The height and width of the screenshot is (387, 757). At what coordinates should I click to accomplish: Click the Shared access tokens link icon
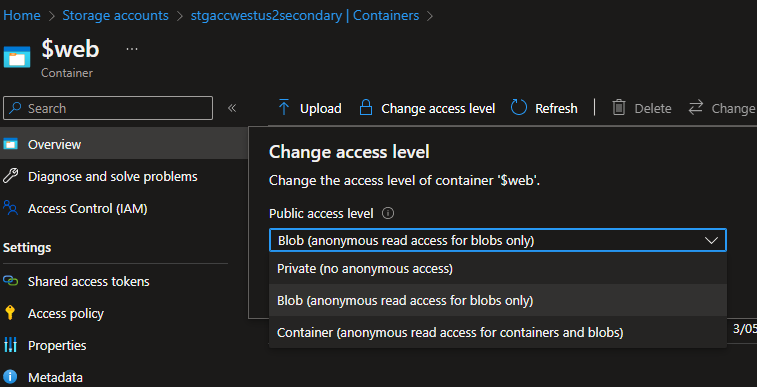click(10, 281)
